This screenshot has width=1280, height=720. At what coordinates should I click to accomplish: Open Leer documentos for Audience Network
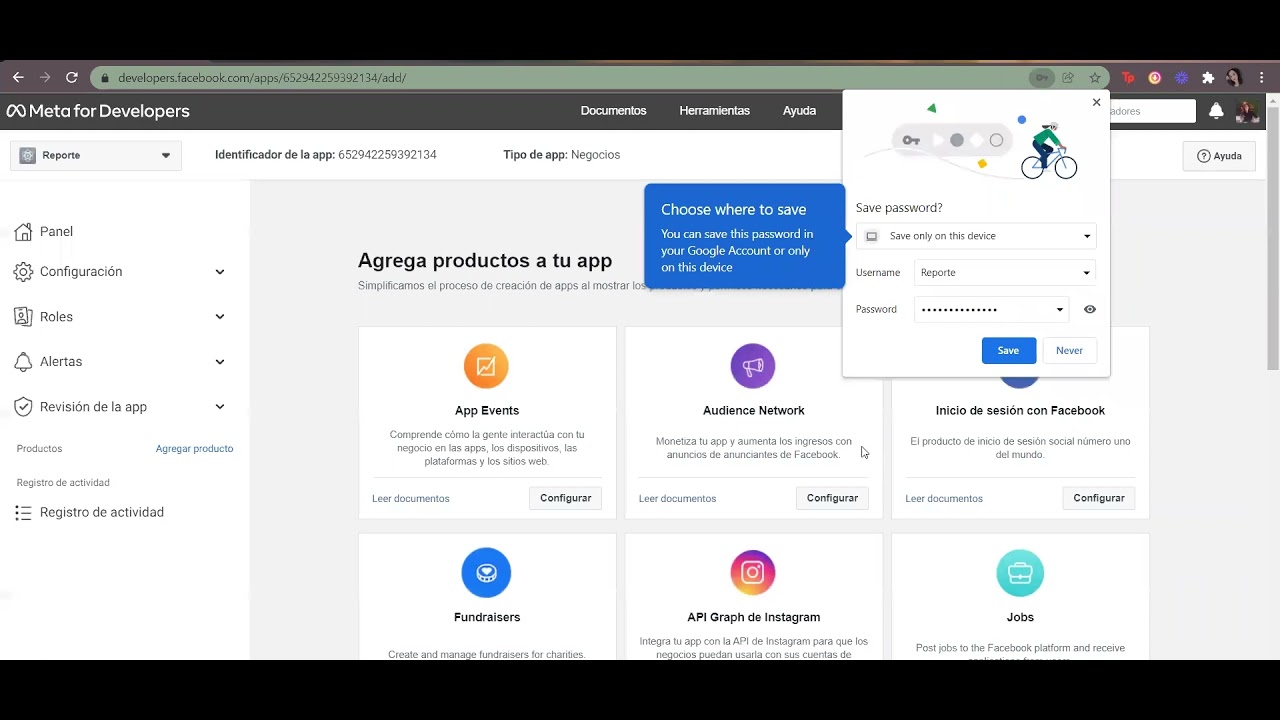[x=677, y=499]
